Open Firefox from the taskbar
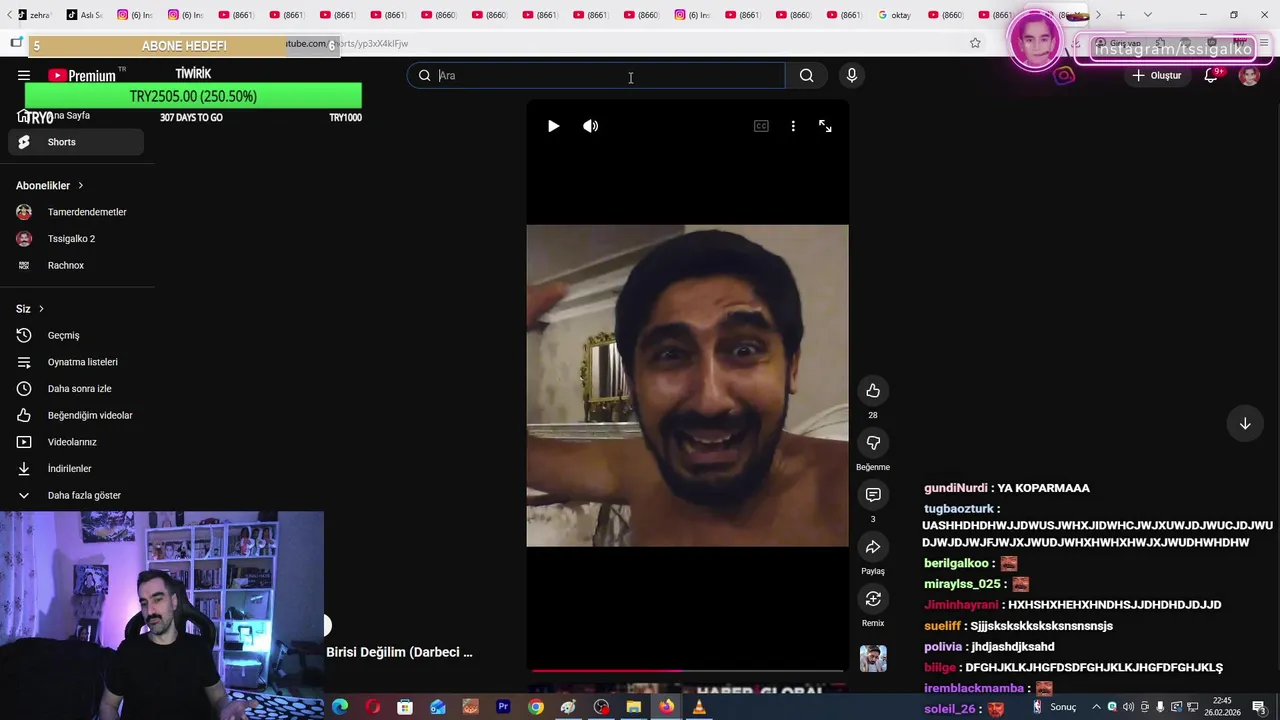 [x=666, y=707]
